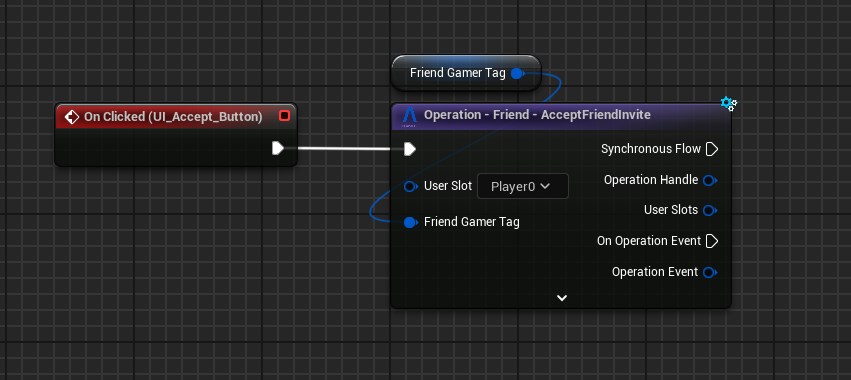Image resolution: width=851 pixels, height=380 pixels.
Task: Click the User Slot input label
Action: coord(448,186)
